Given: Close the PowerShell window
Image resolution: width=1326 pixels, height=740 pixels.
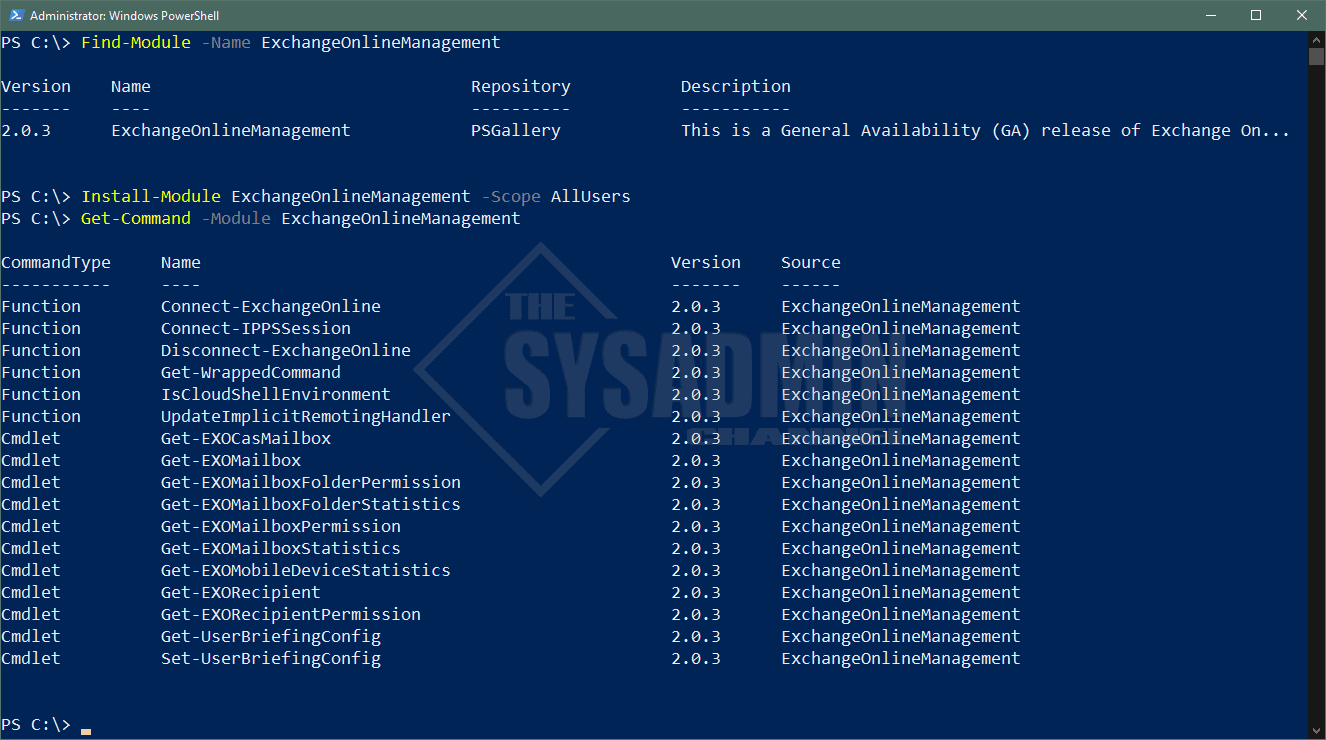Looking at the screenshot, I should click(1302, 15).
